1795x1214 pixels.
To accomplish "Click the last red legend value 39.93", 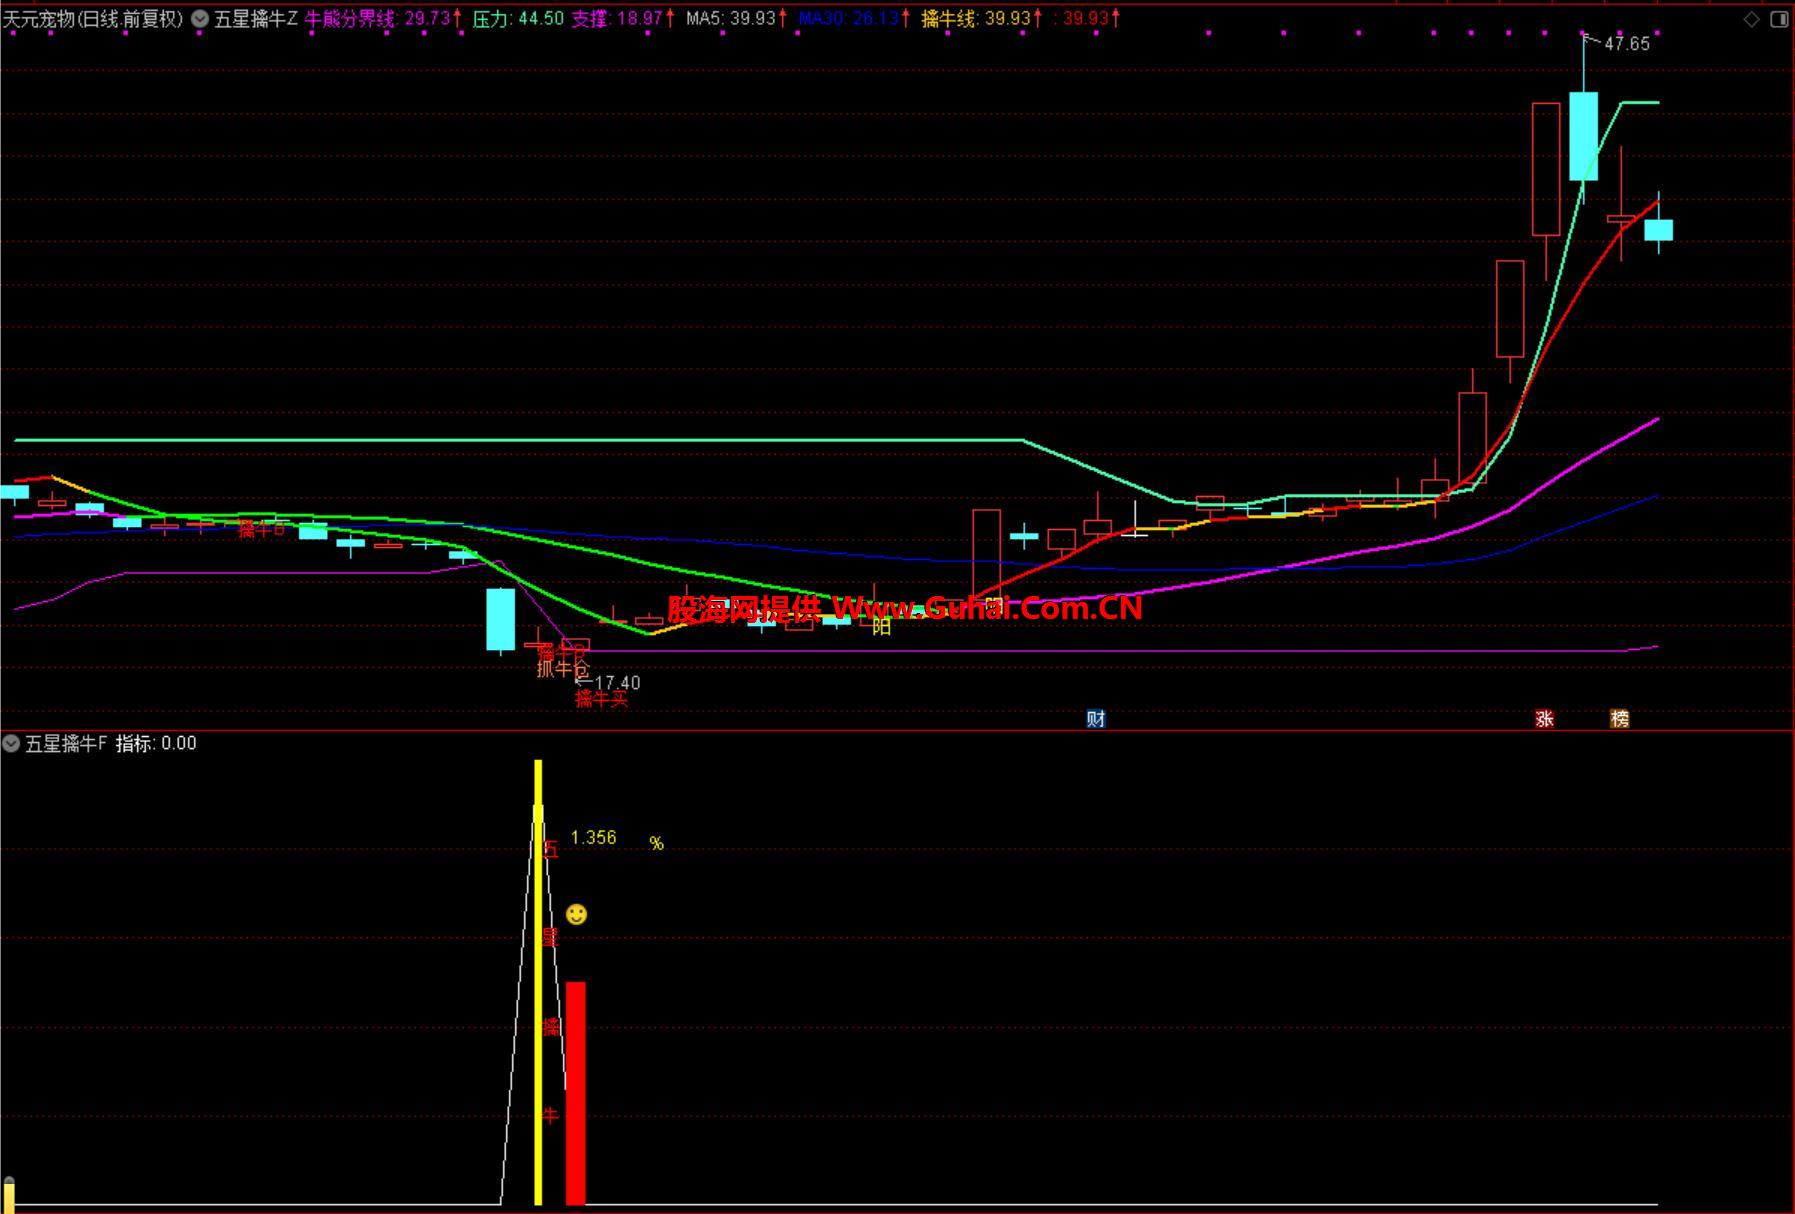I will pos(1086,18).
